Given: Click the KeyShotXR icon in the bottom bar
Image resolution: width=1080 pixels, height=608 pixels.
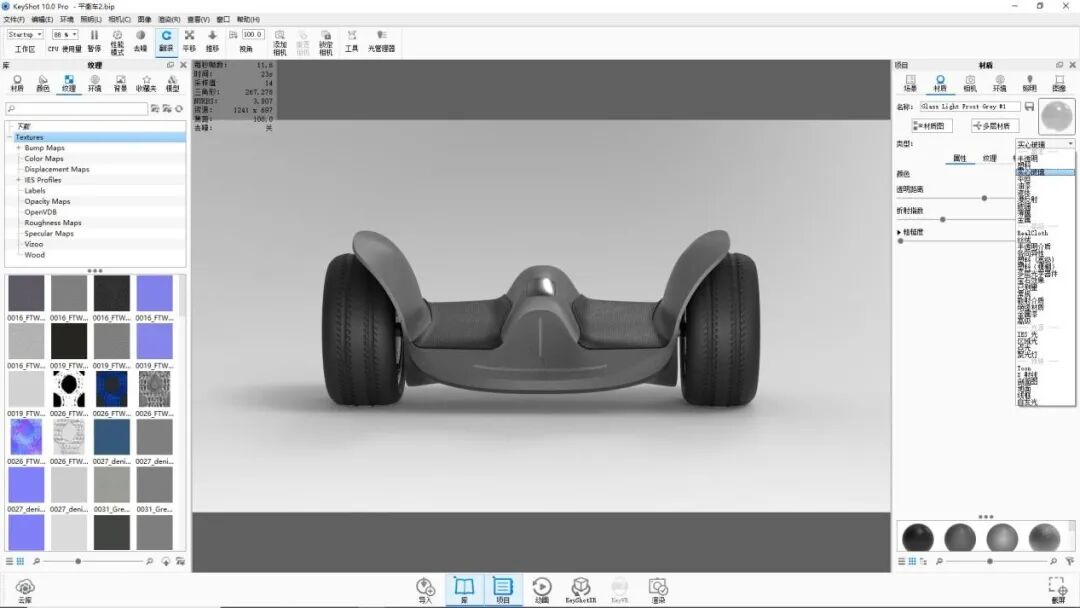Looking at the screenshot, I should click(580, 588).
